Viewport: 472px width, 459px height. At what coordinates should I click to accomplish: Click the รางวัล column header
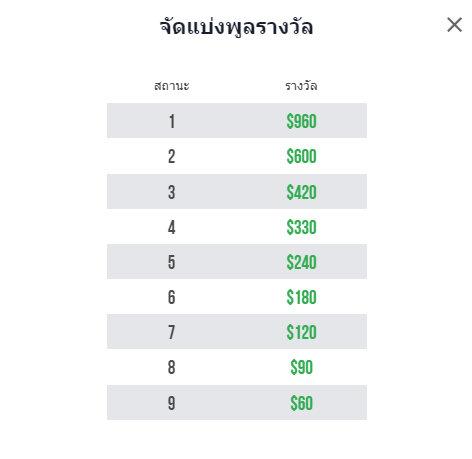pos(301,86)
